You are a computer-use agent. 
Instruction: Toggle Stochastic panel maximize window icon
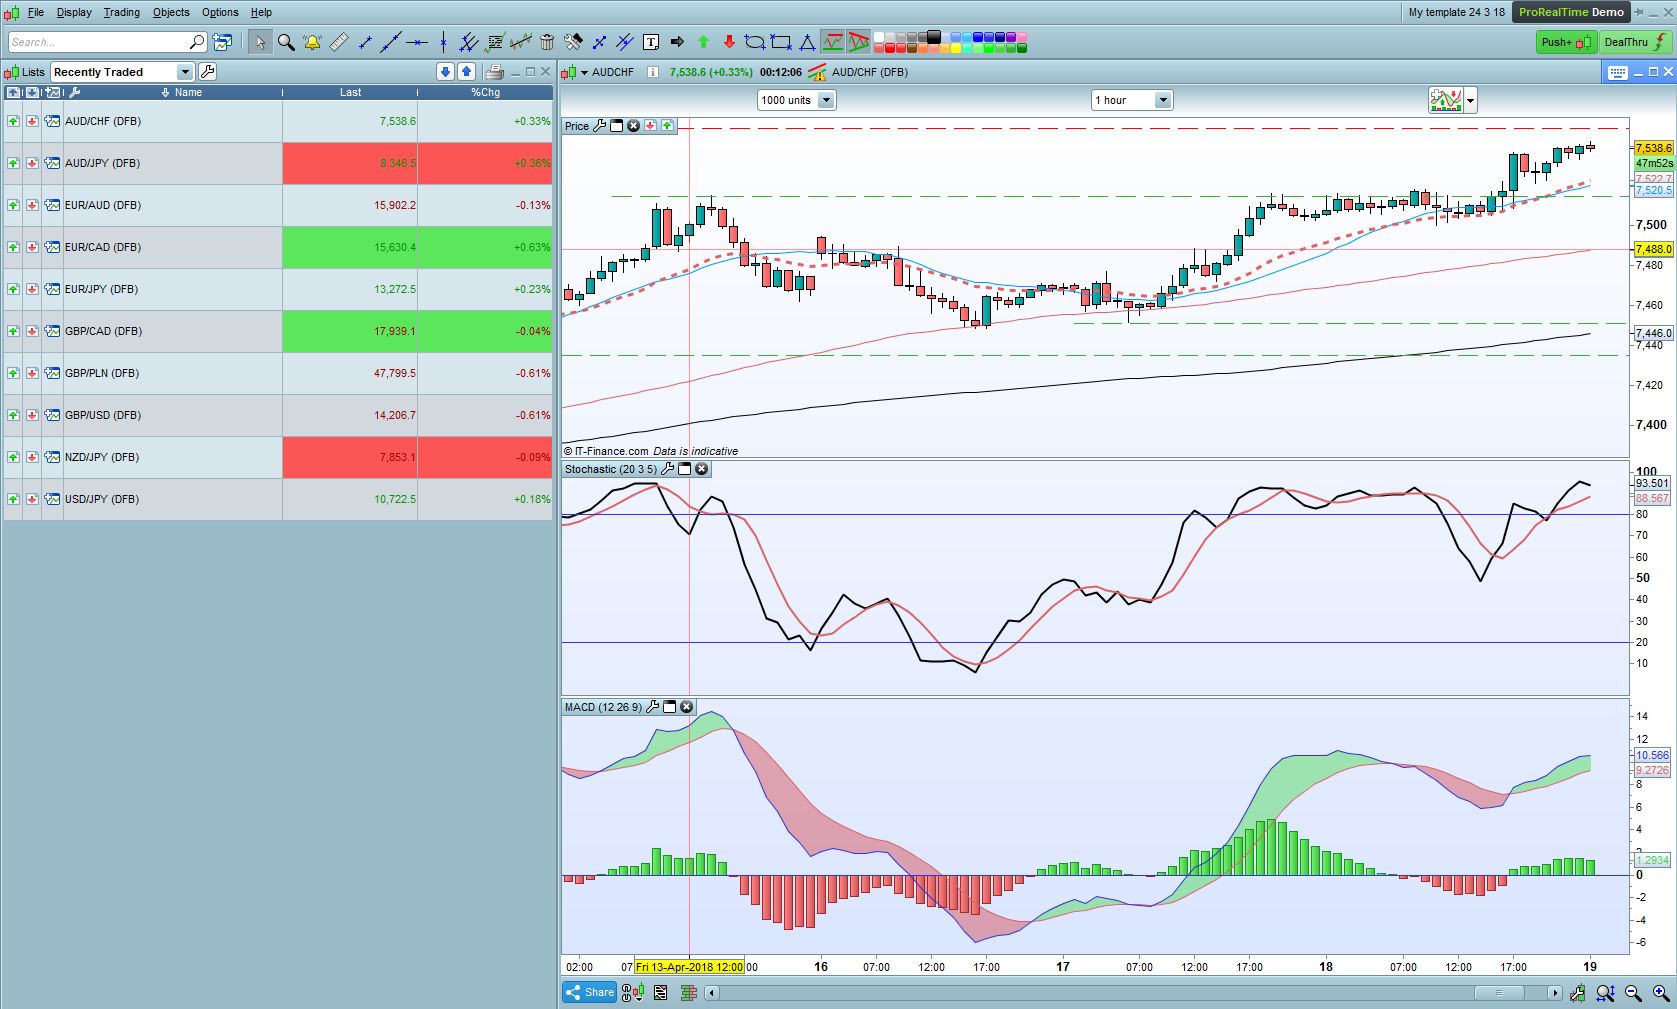tap(685, 469)
